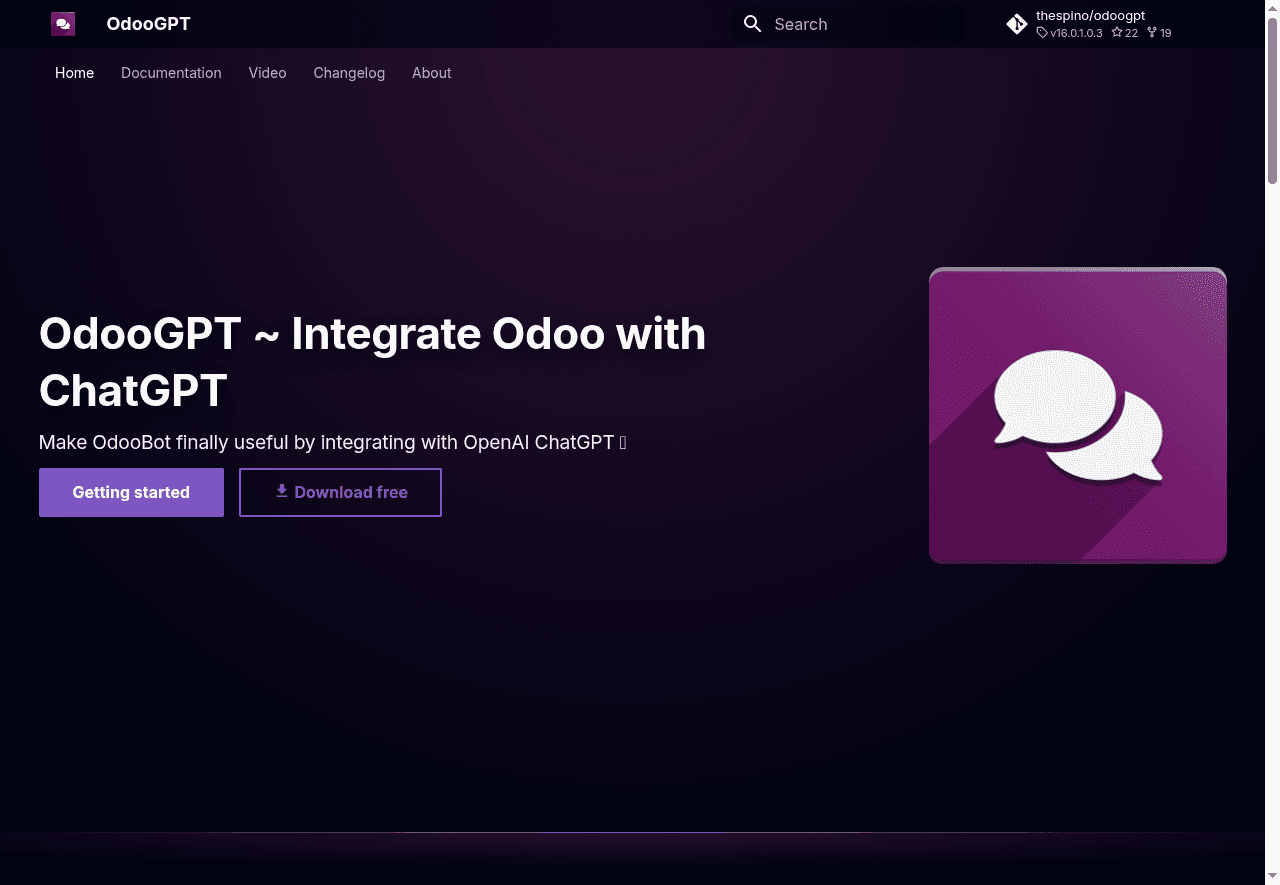Screen dimensions: 1280x885
Task: Open the Changelog page
Action: click(349, 72)
